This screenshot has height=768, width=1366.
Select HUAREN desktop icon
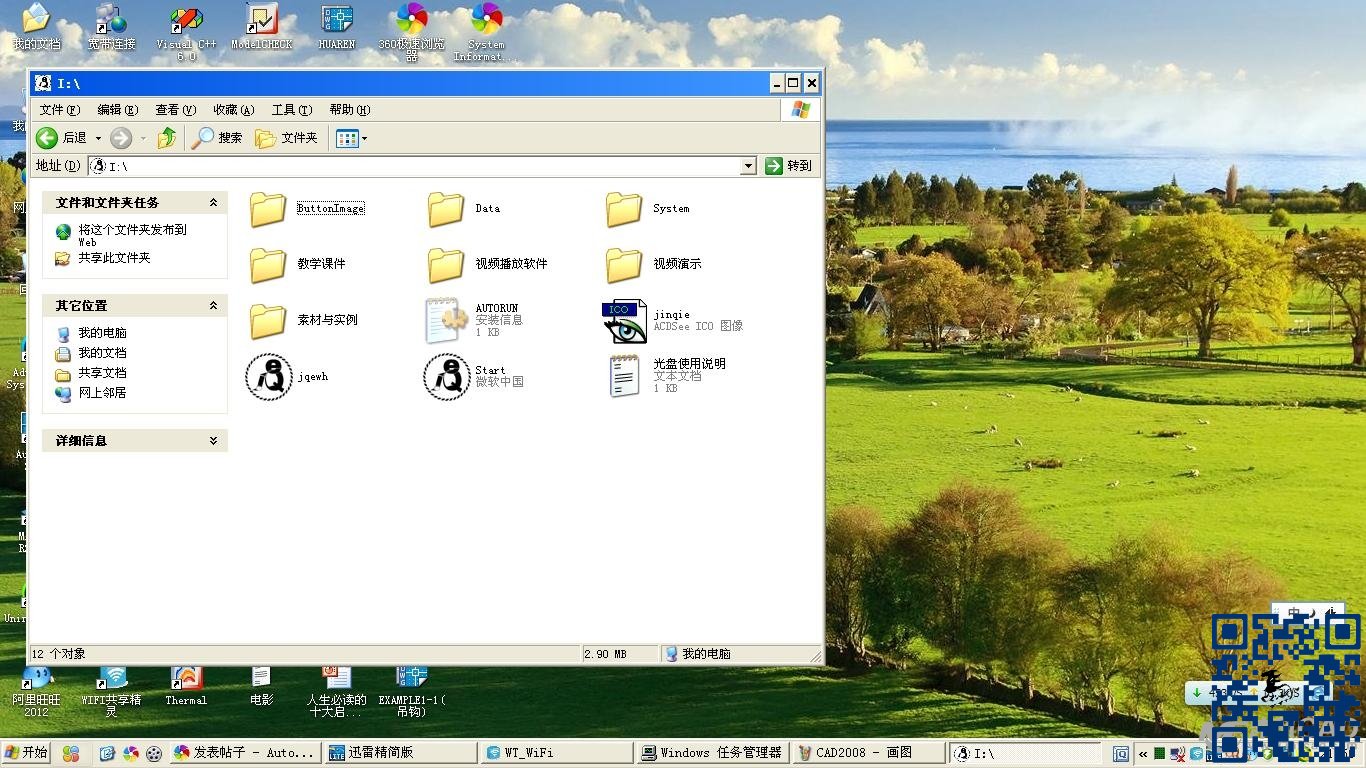pyautogui.click(x=337, y=27)
